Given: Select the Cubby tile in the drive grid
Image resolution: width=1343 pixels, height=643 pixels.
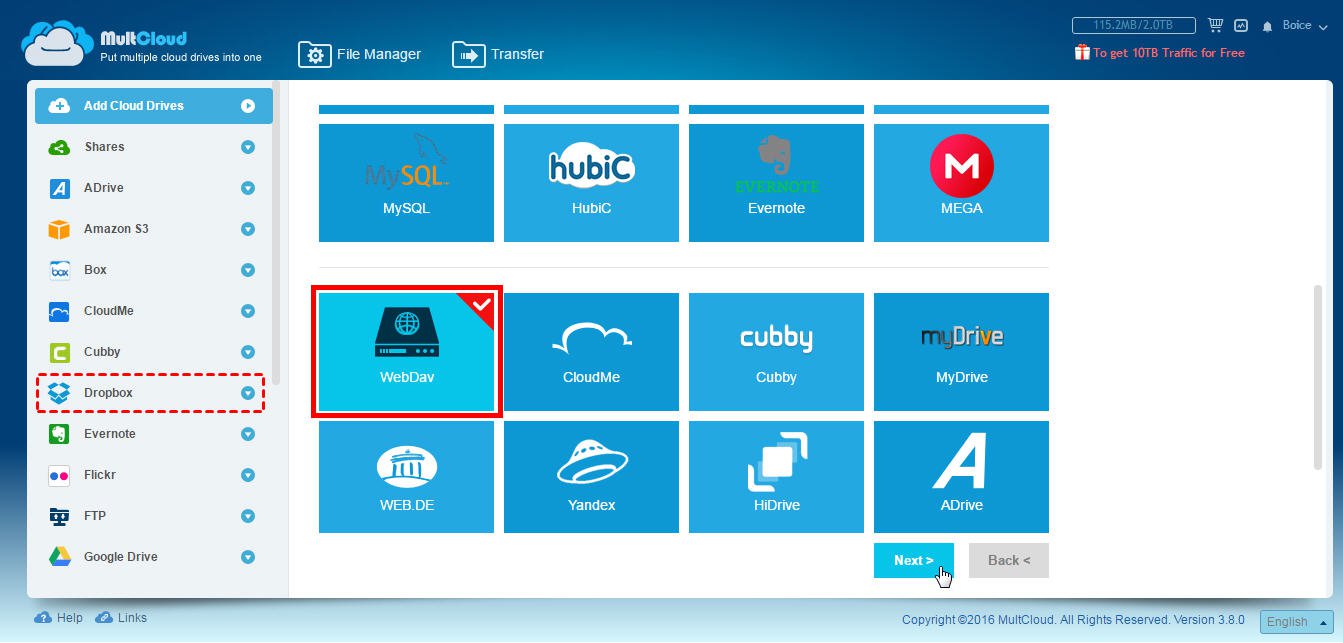Looking at the screenshot, I should [x=776, y=351].
